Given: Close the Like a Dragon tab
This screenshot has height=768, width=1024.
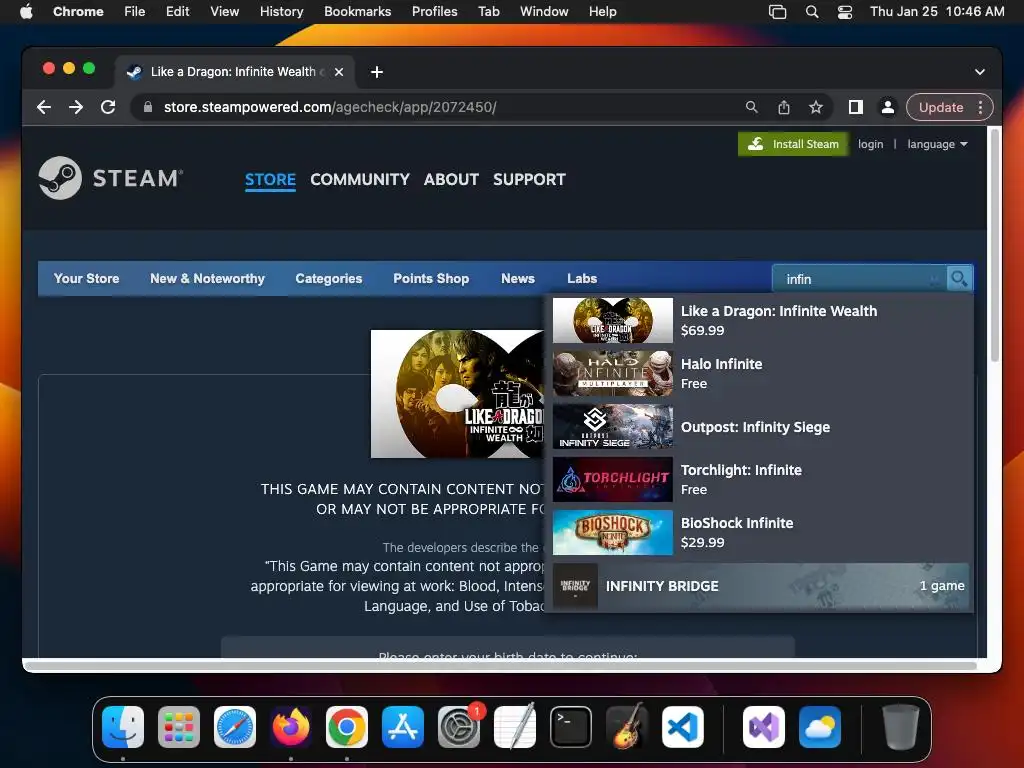Looking at the screenshot, I should pyautogui.click(x=339, y=72).
